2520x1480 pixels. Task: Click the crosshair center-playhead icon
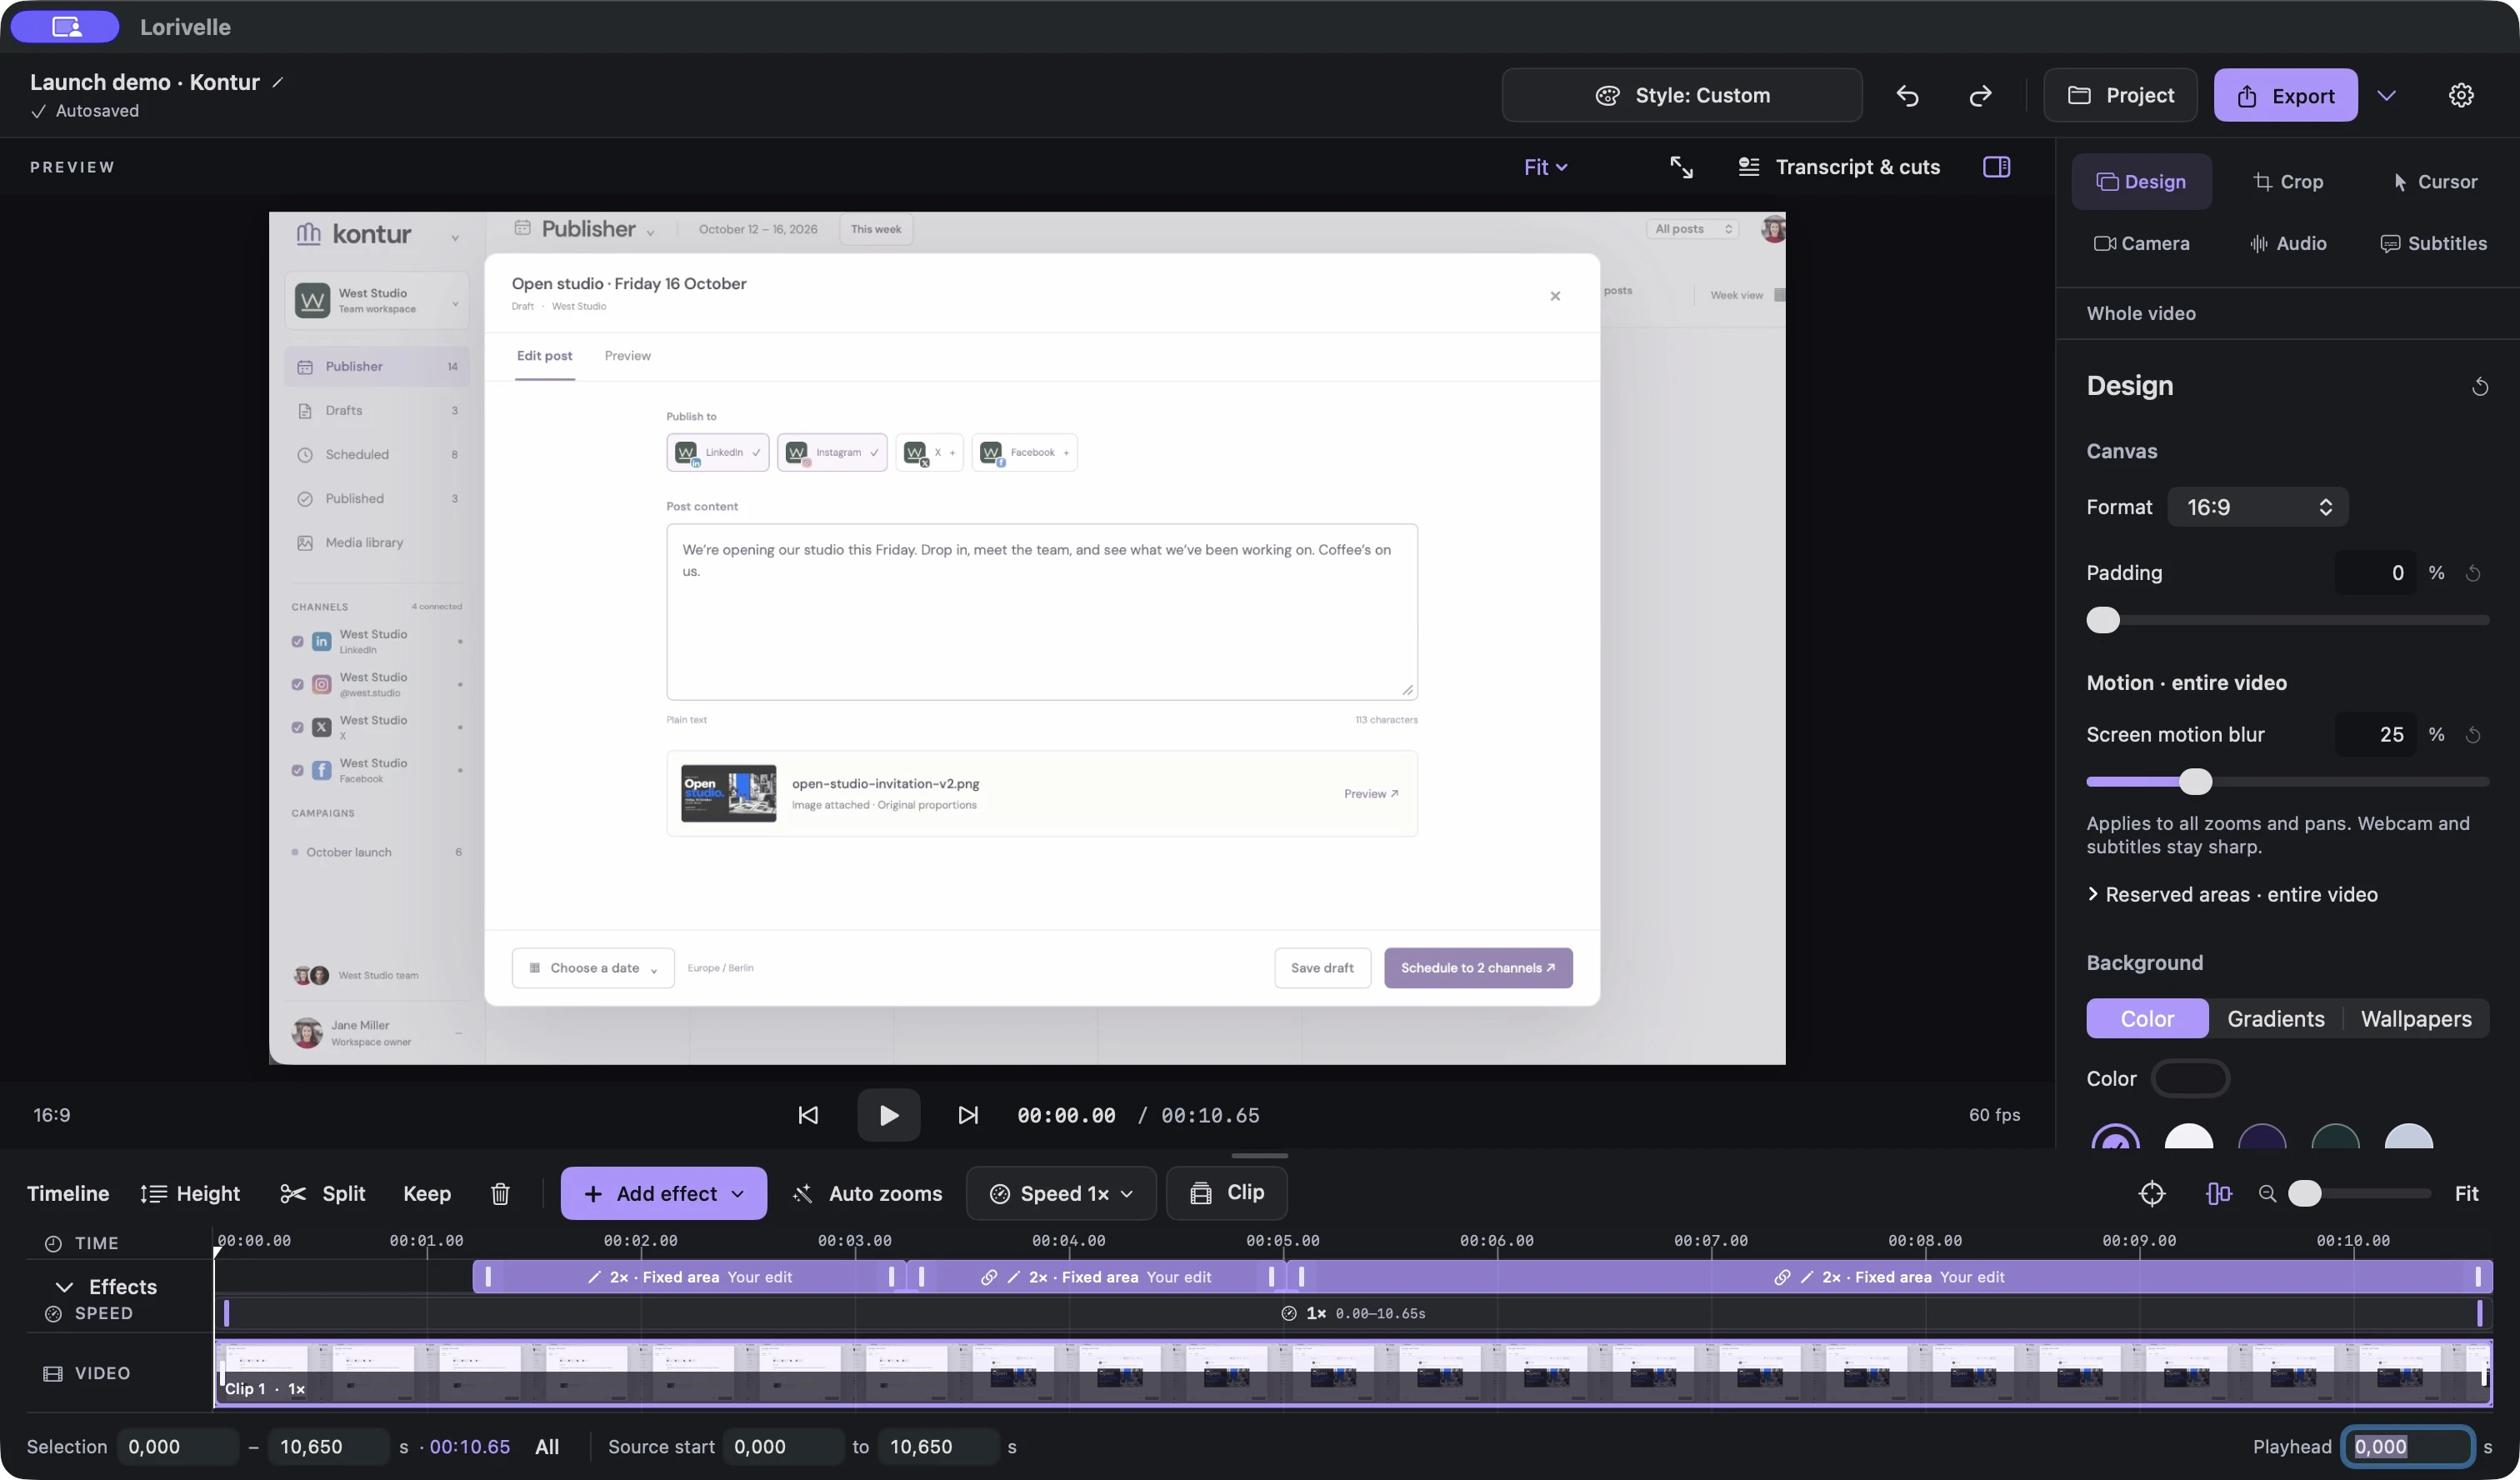(x=2151, y=1193)
